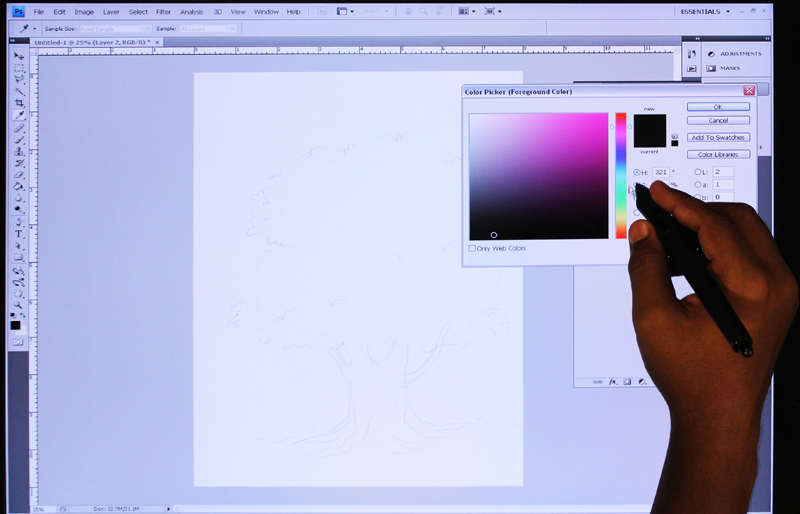The height and width of the screenshot is (514, 800).
Task: Click web-safe color cube warning icon
Action: point(674,136)
